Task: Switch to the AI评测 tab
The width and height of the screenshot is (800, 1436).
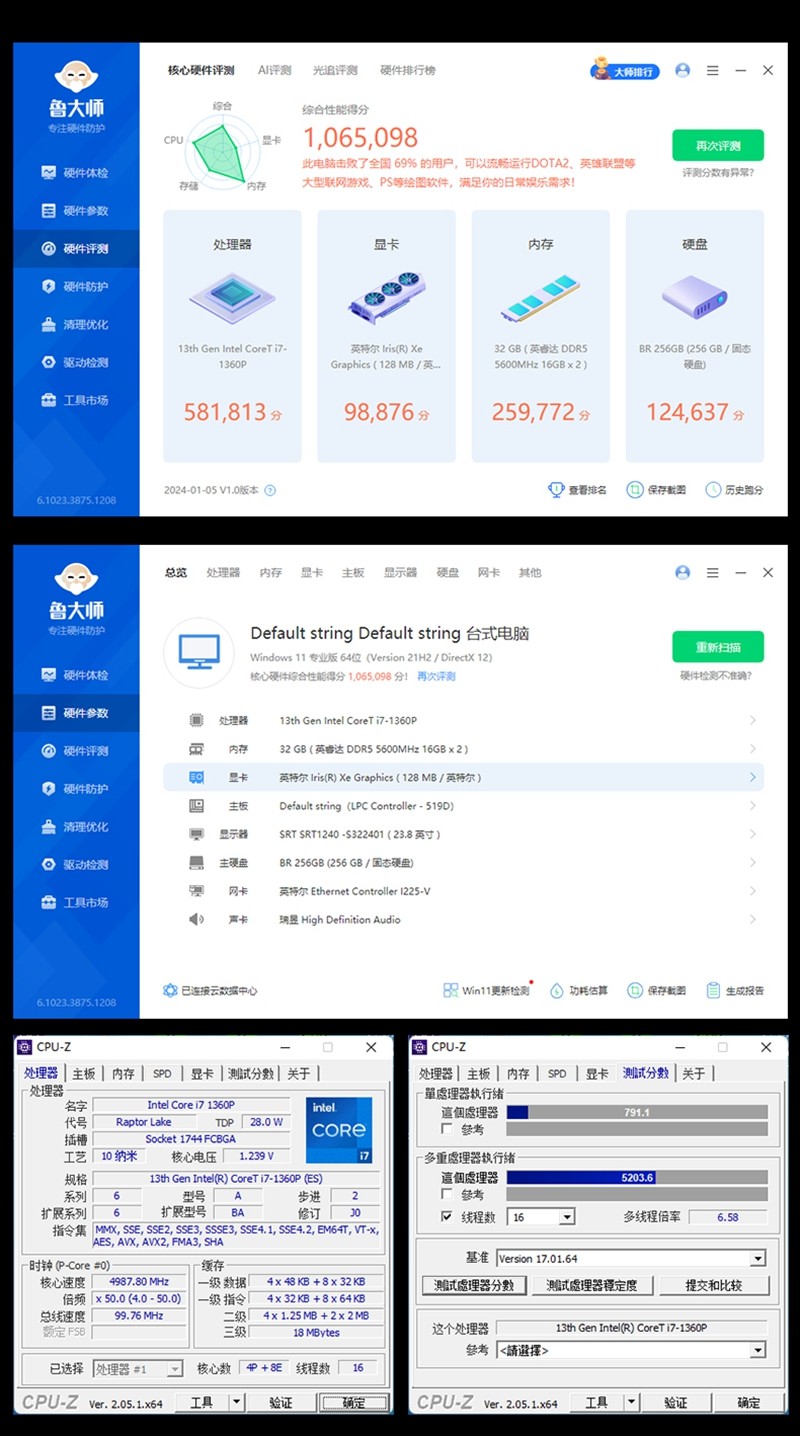Action: click(275, 71)
